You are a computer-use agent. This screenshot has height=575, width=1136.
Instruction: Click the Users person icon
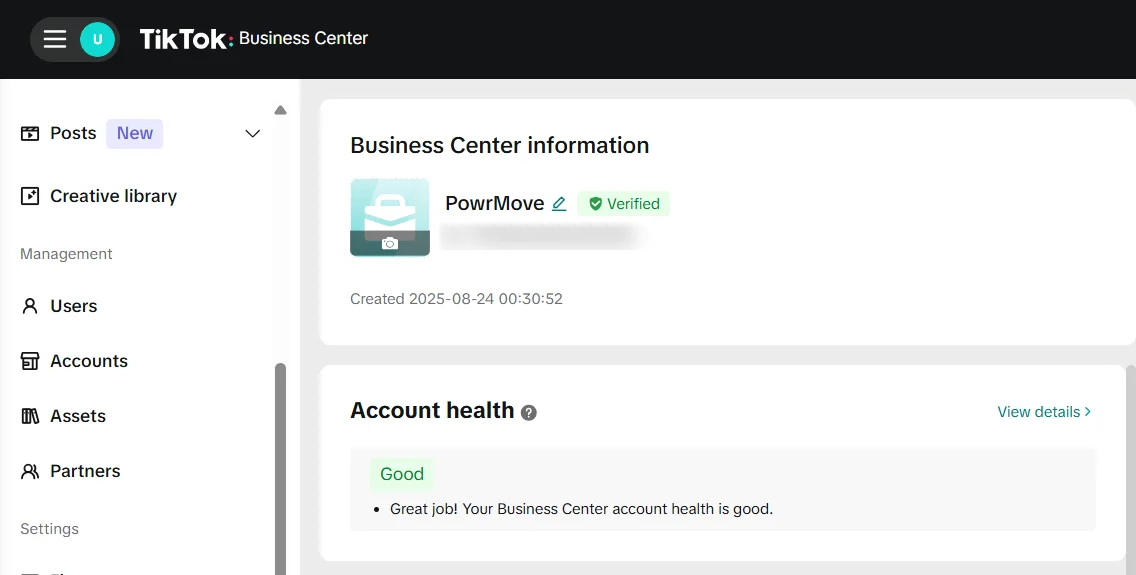30,306
